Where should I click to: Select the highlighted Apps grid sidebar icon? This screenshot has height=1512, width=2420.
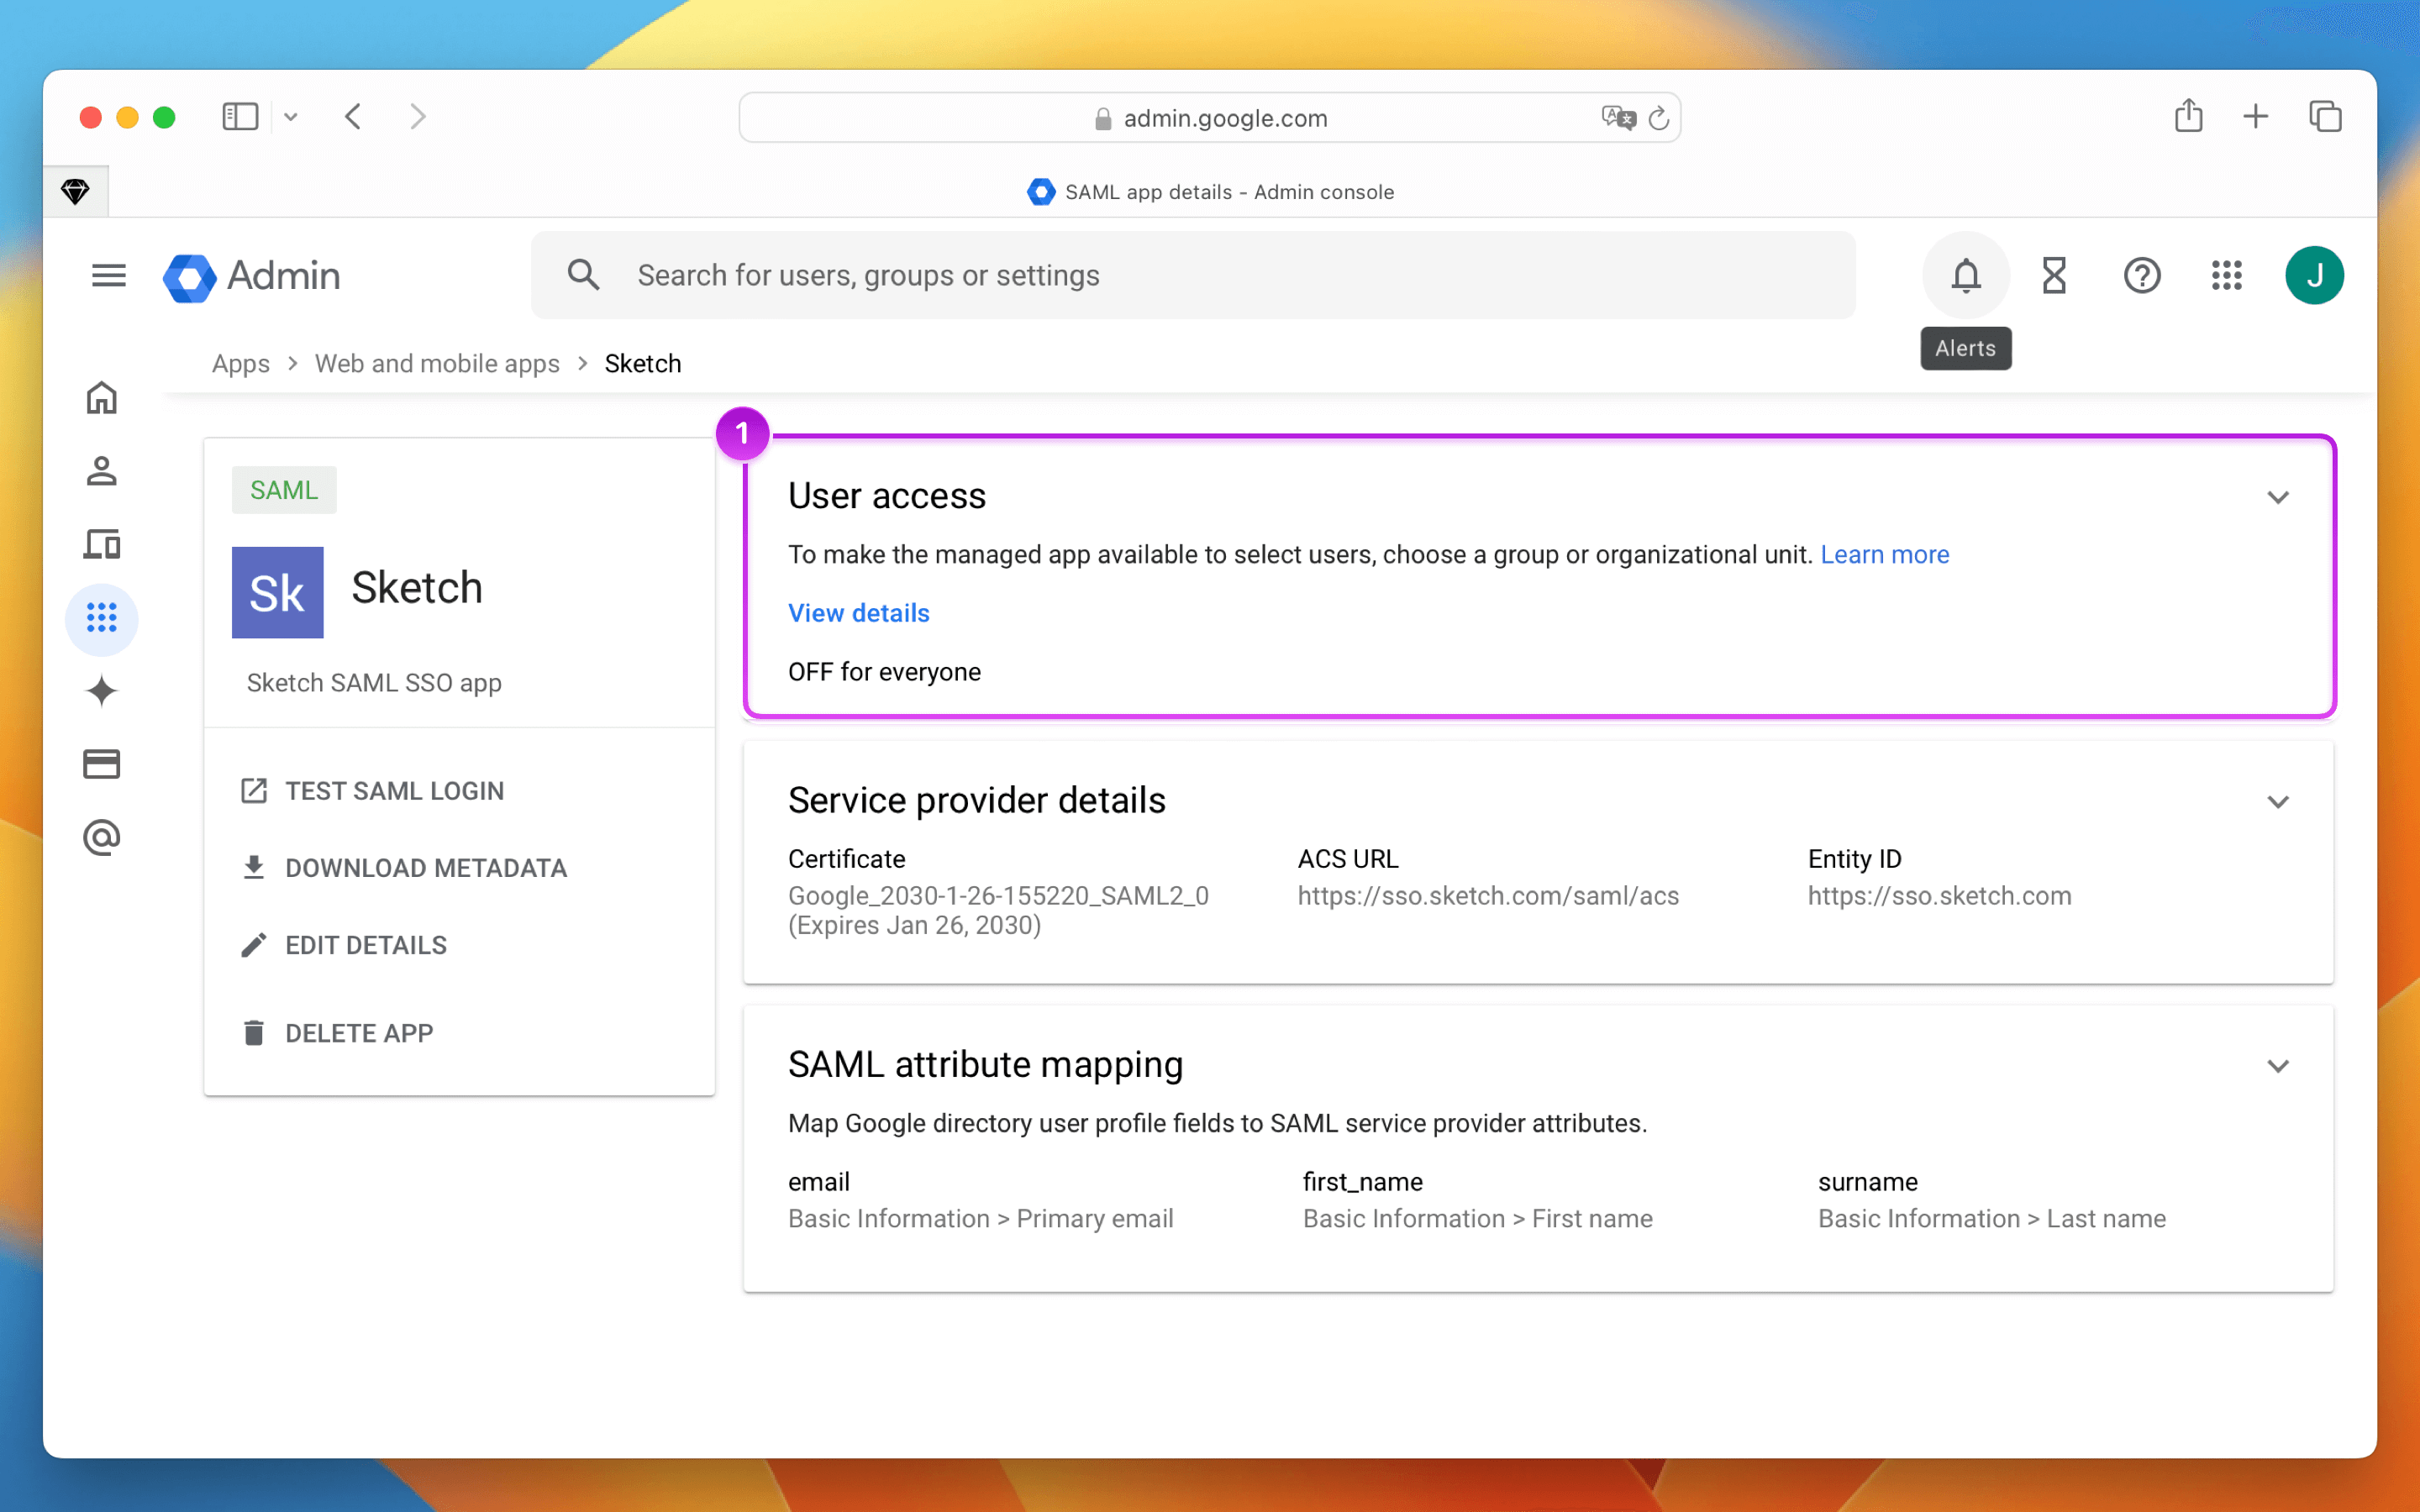(x=101, y=619)
